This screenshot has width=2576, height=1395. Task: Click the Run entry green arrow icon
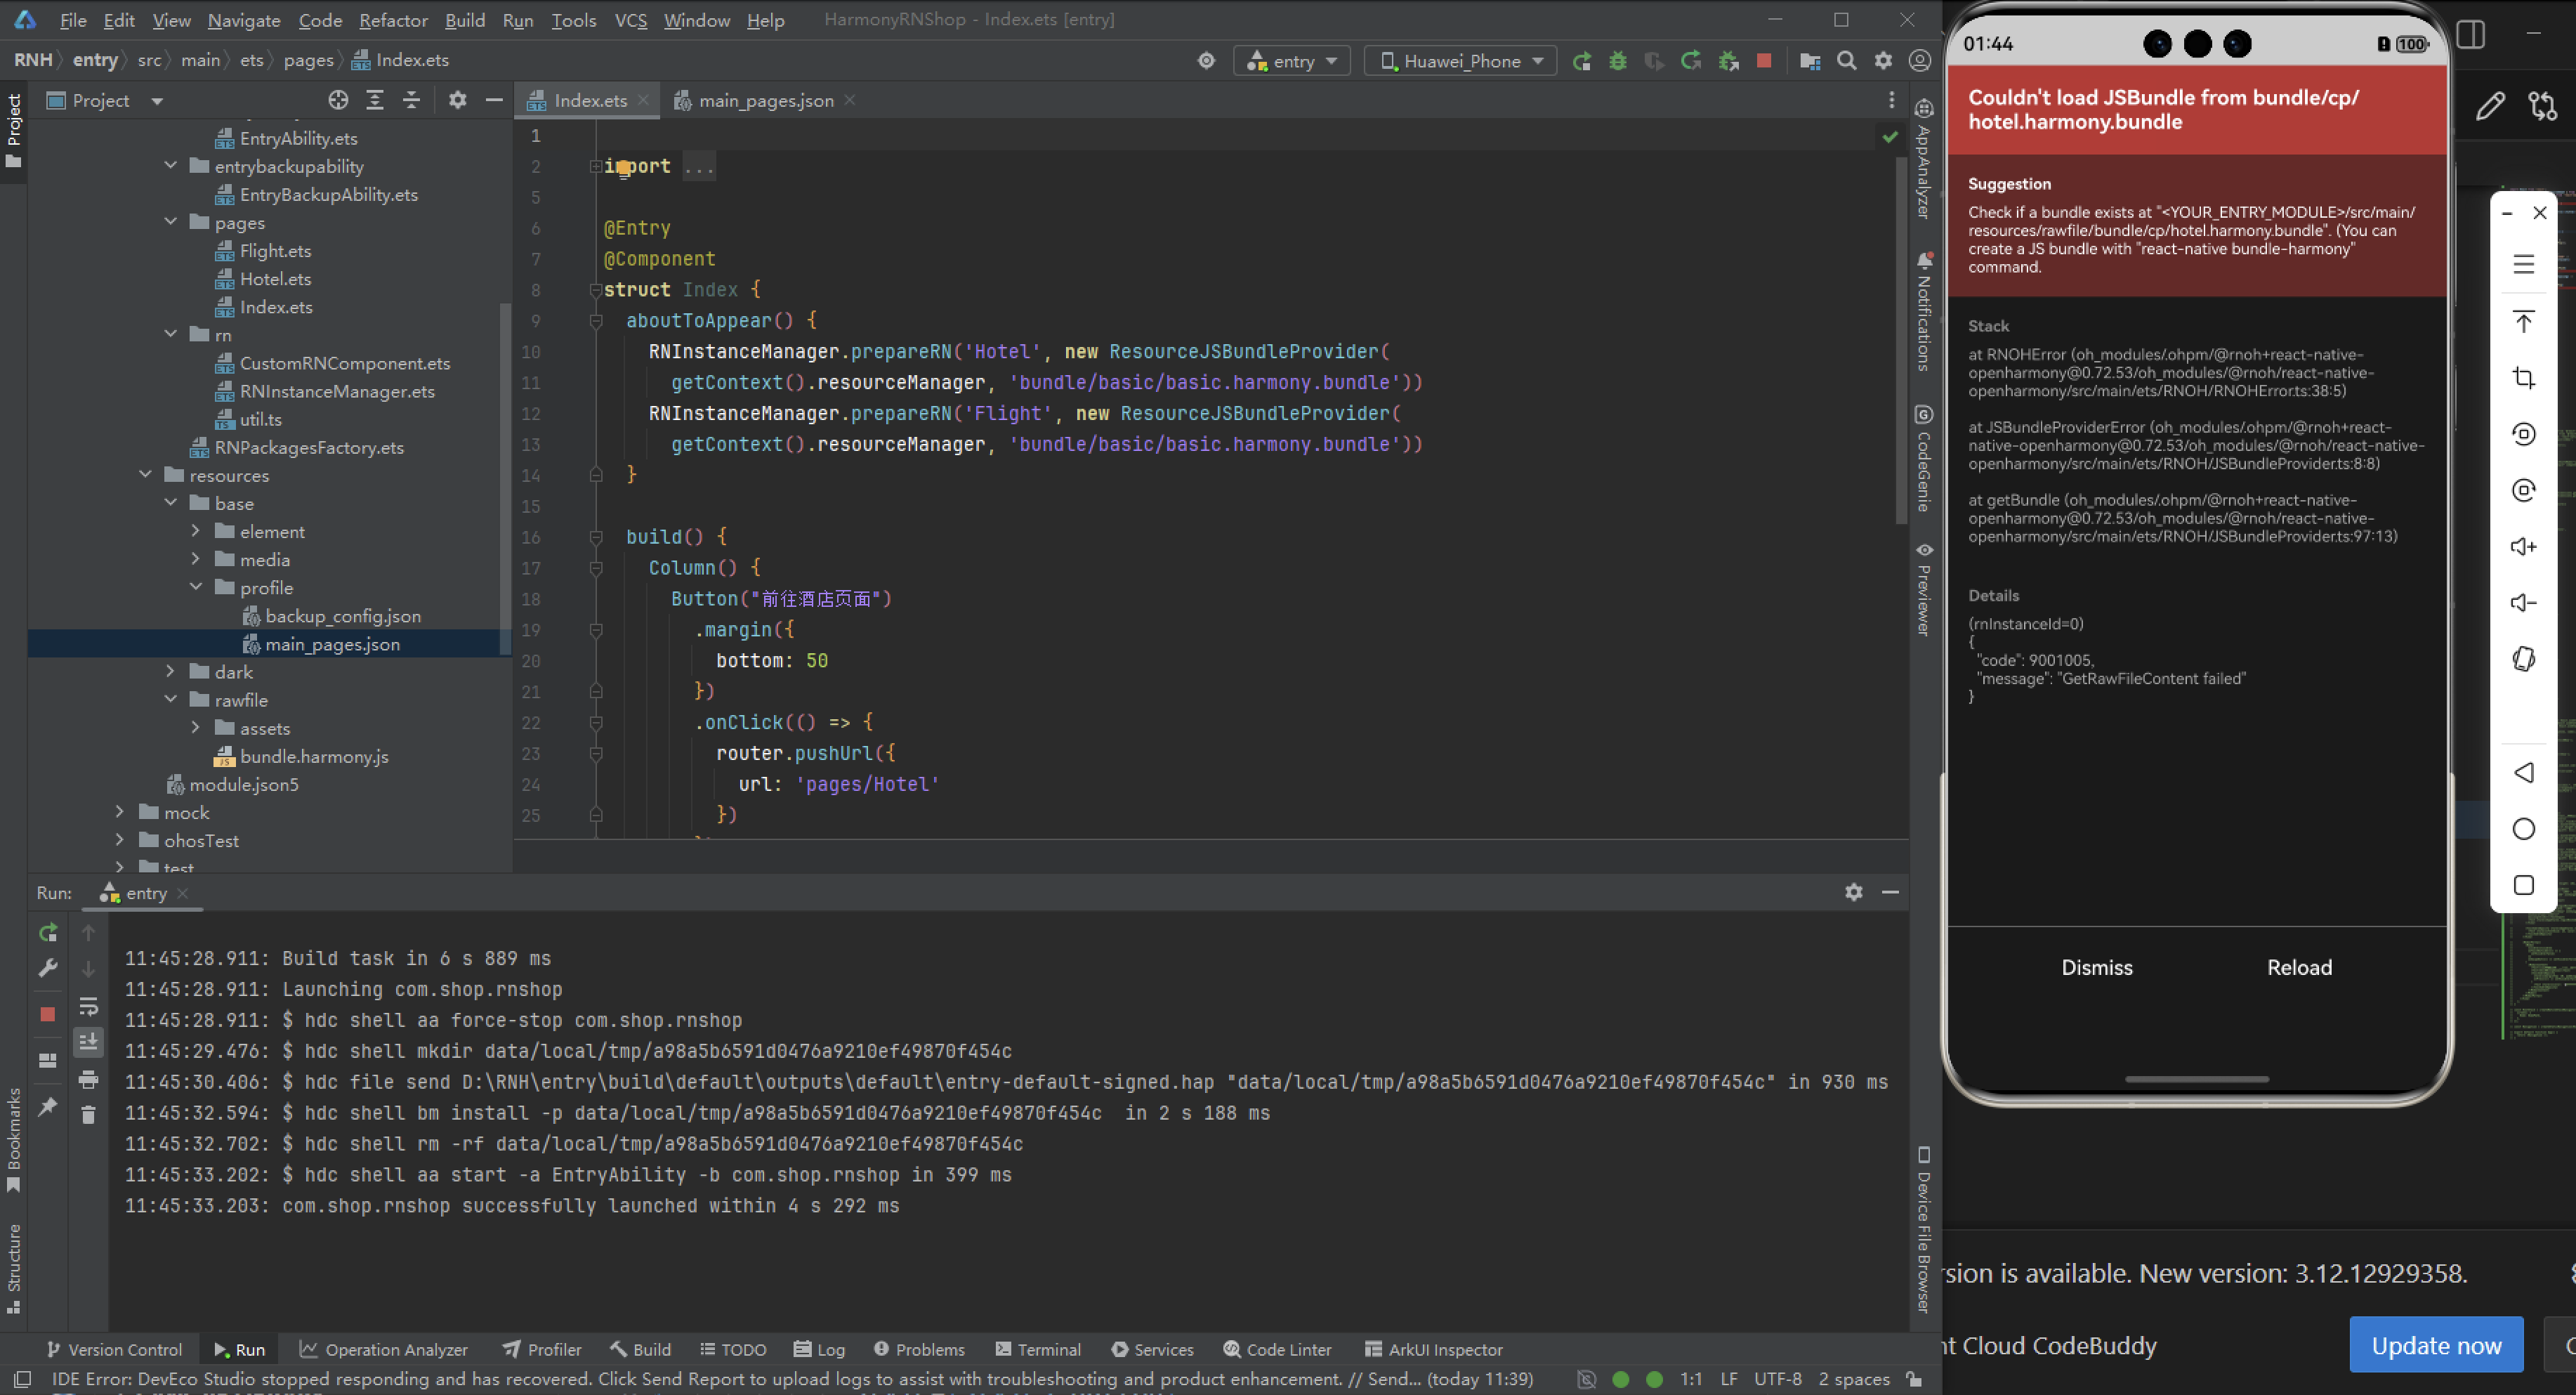pyautogui.click(x=1581, y=61)
